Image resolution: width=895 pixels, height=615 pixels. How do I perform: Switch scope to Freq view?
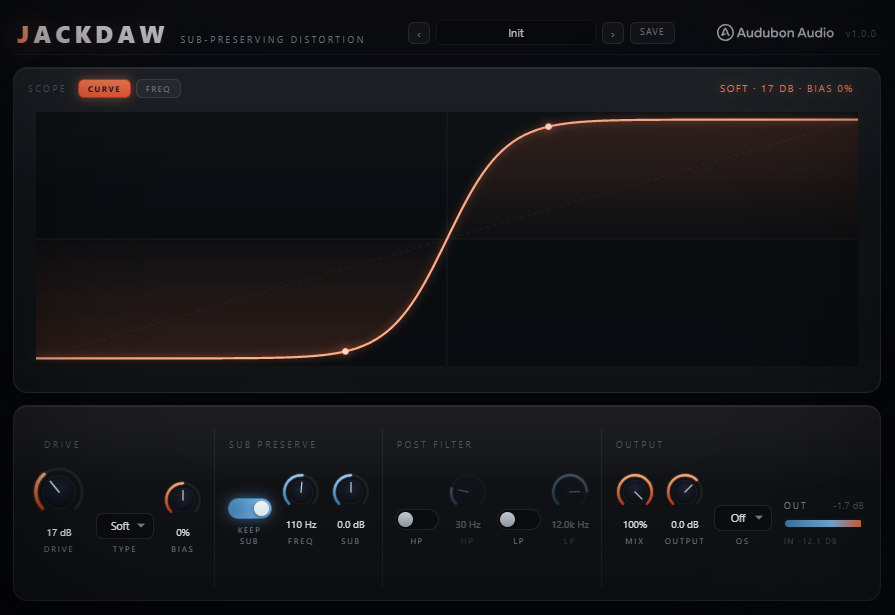[x=158, y=89]
